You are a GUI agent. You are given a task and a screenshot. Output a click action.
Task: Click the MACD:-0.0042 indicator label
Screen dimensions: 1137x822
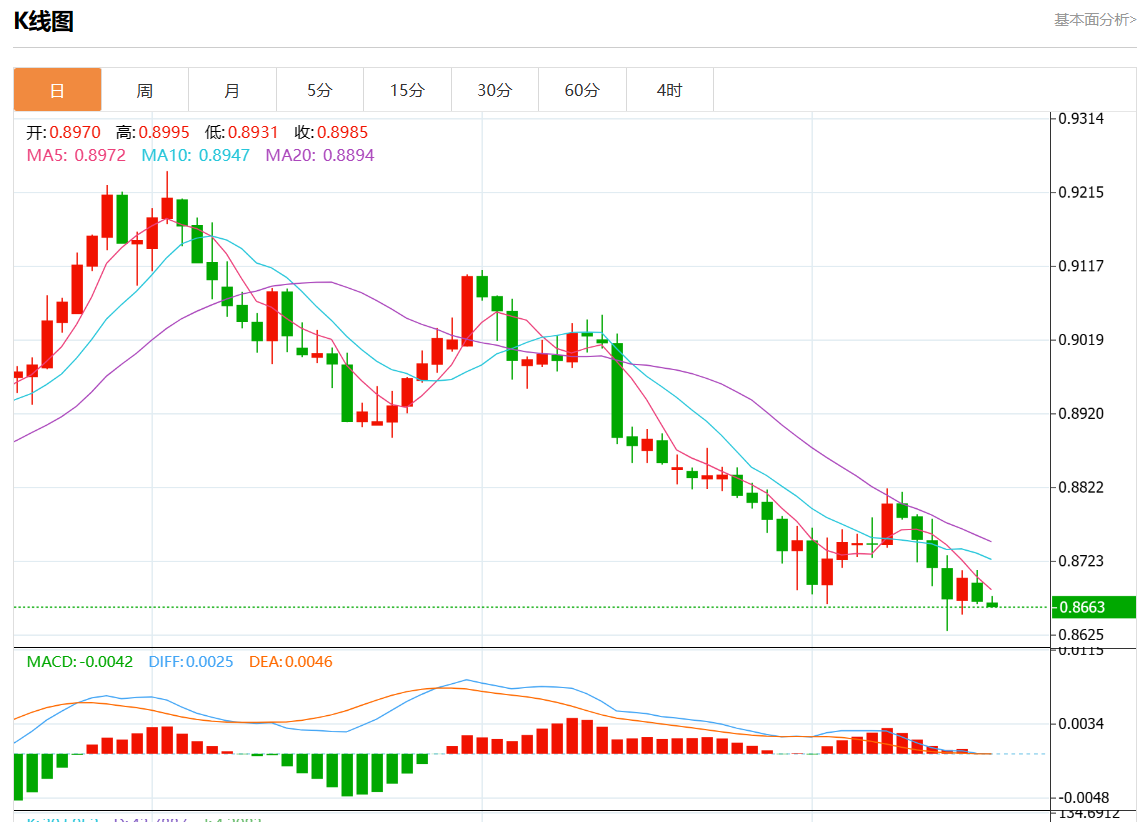pos(80,662)
